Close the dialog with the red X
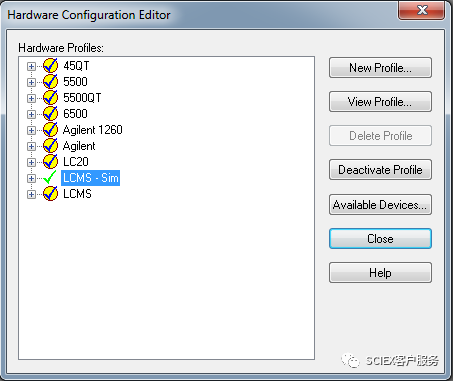 [422, 10]
